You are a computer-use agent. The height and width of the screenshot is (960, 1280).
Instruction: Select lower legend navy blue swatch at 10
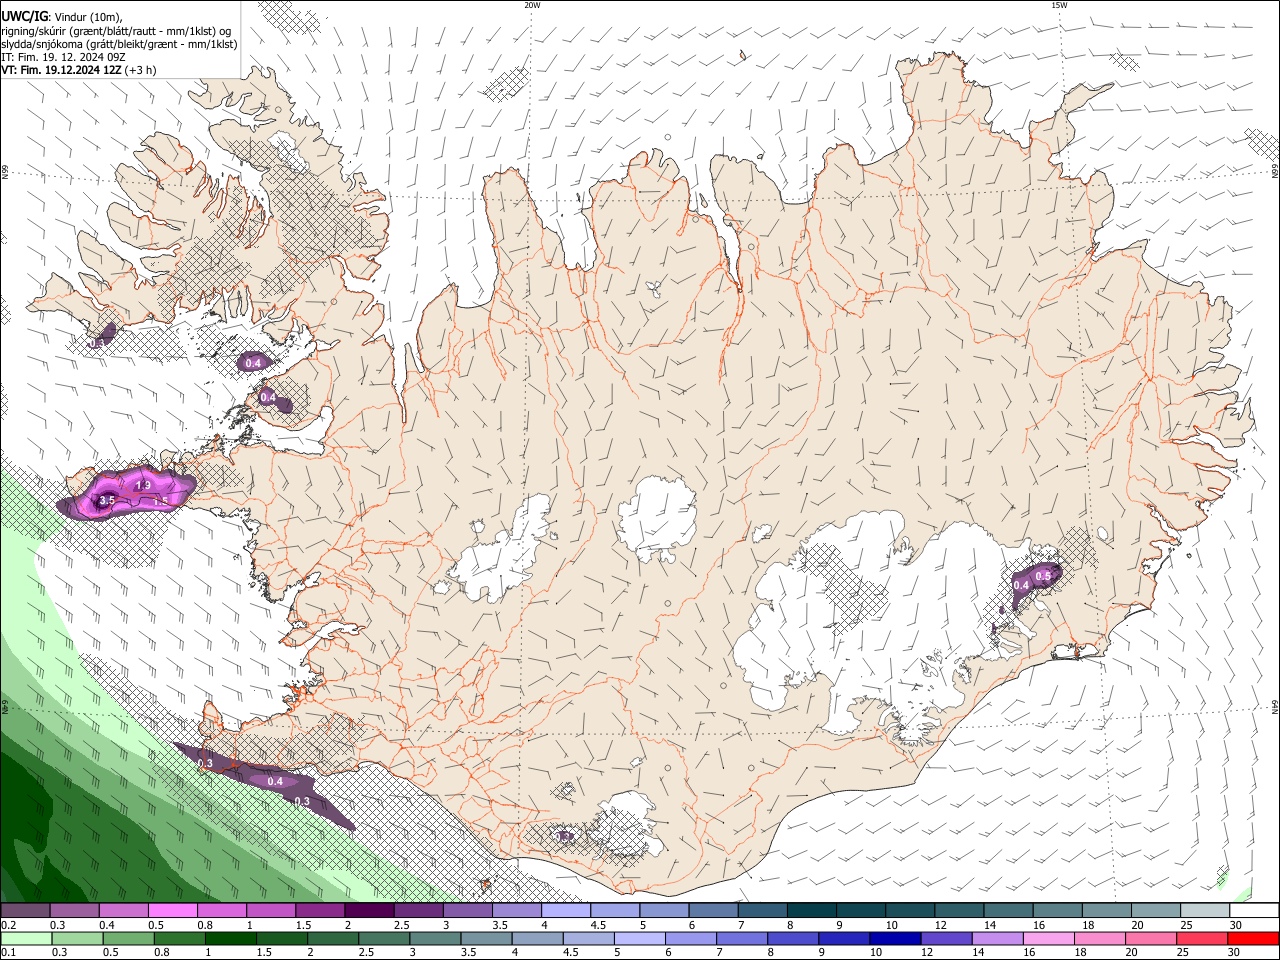895,939
